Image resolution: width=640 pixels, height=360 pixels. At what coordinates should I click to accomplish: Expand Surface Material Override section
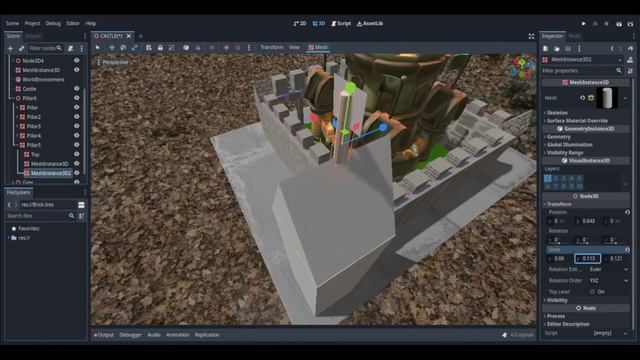(x=576, y=121)
